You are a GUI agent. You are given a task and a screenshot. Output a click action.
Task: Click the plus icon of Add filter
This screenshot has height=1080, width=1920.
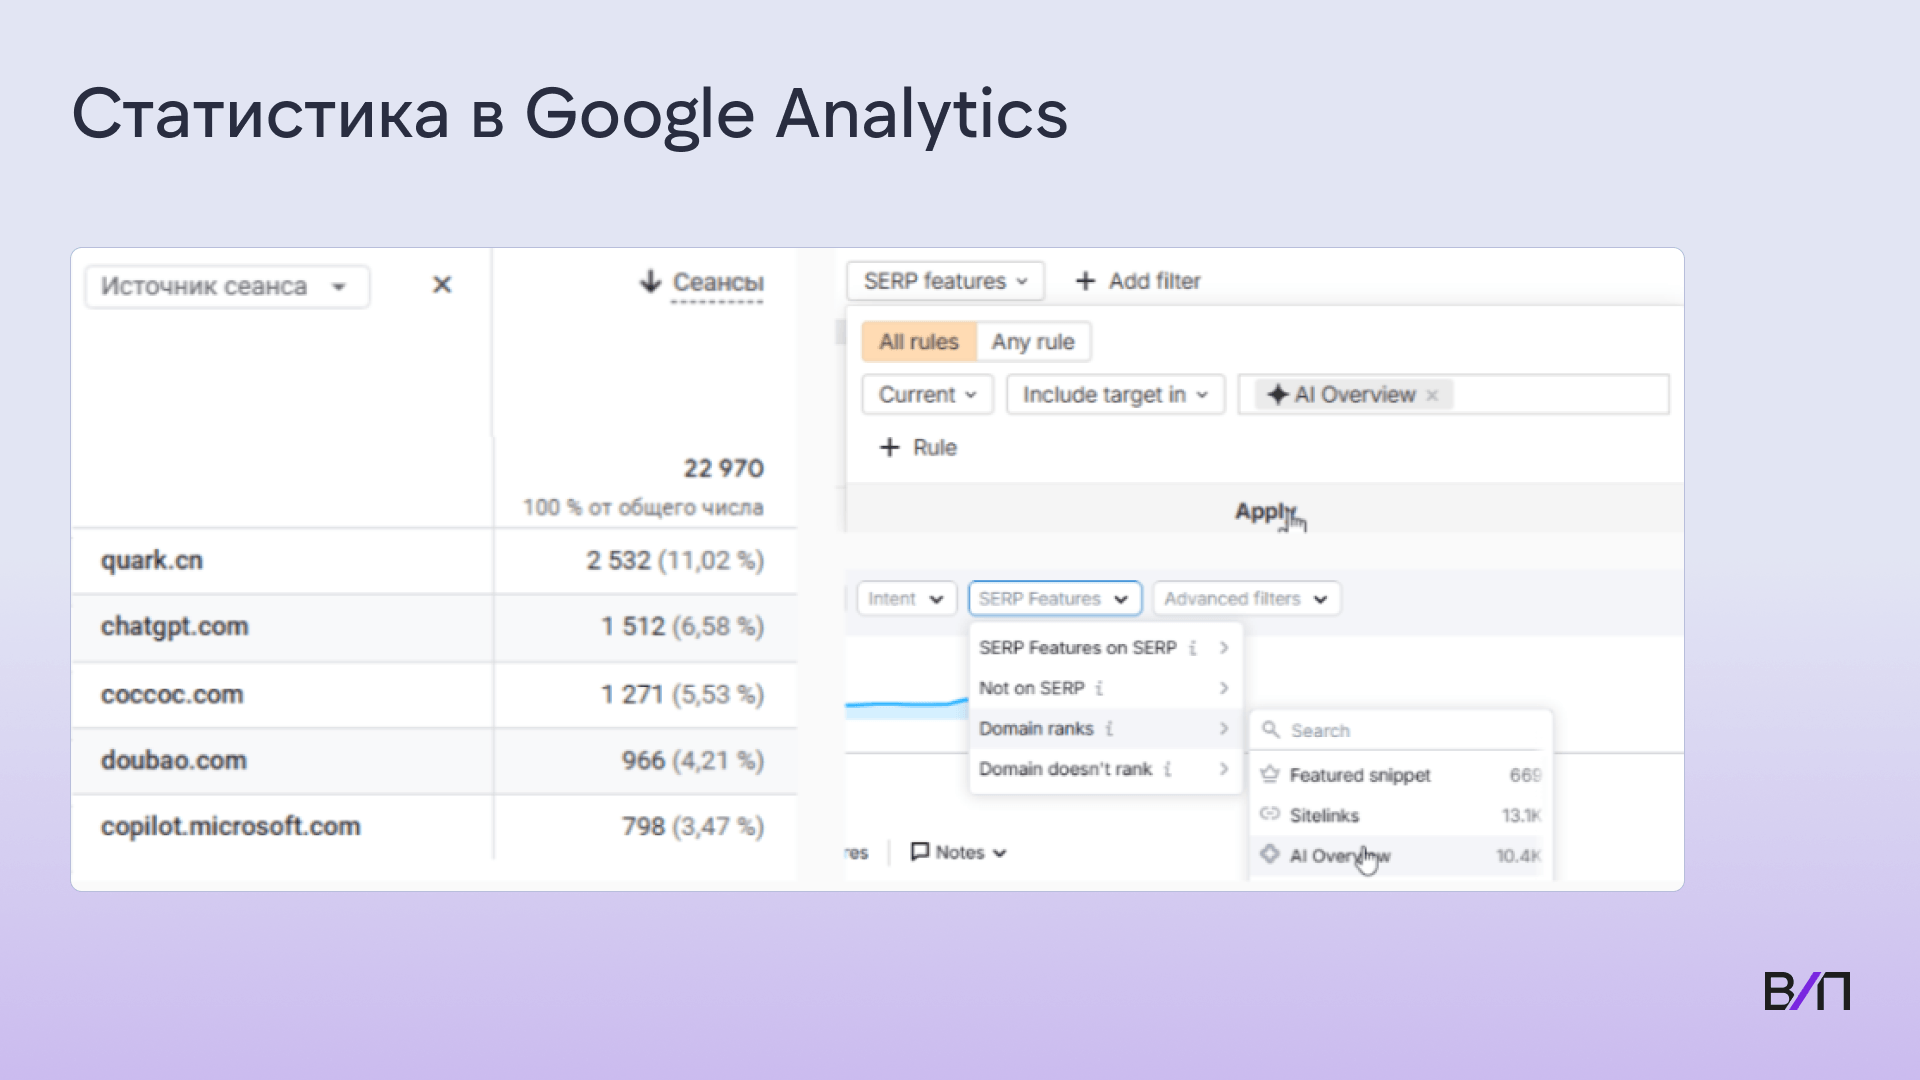pos(1085,281)
